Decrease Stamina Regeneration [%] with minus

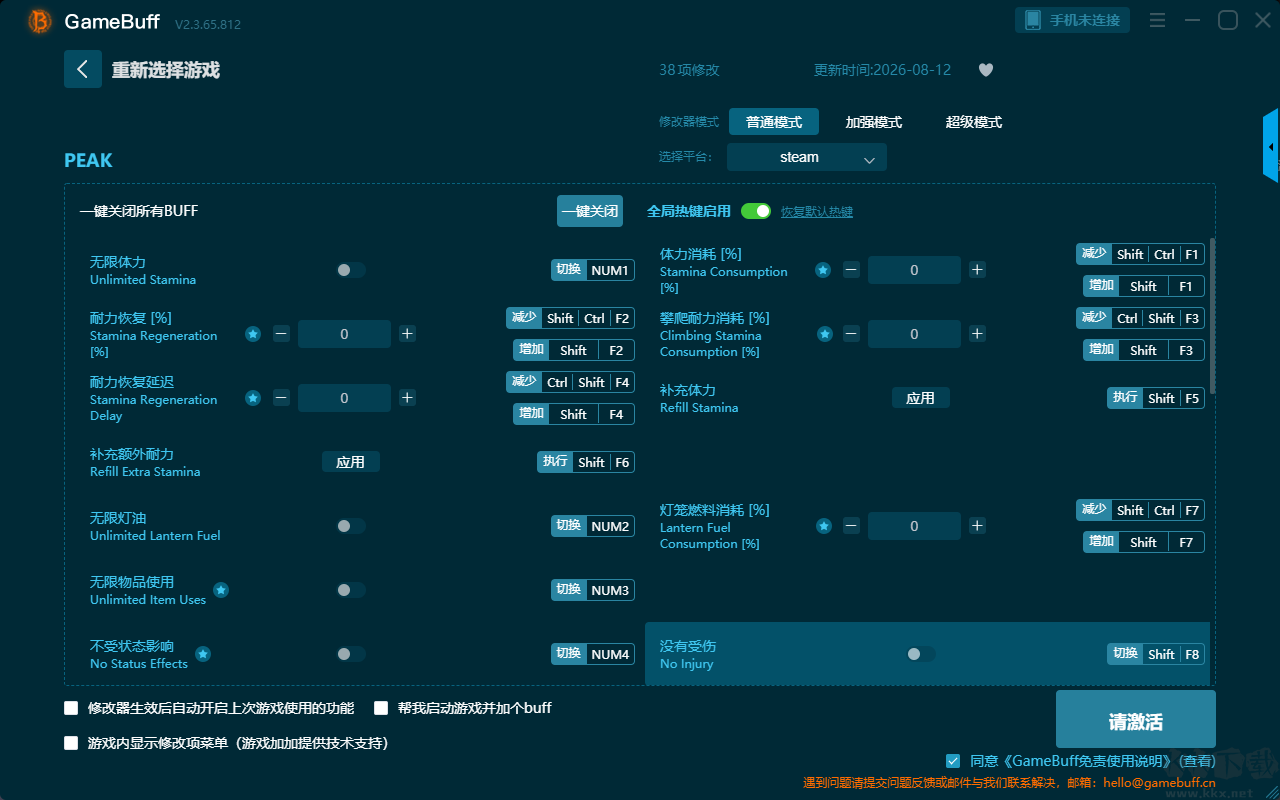click(x=281, y=334)
